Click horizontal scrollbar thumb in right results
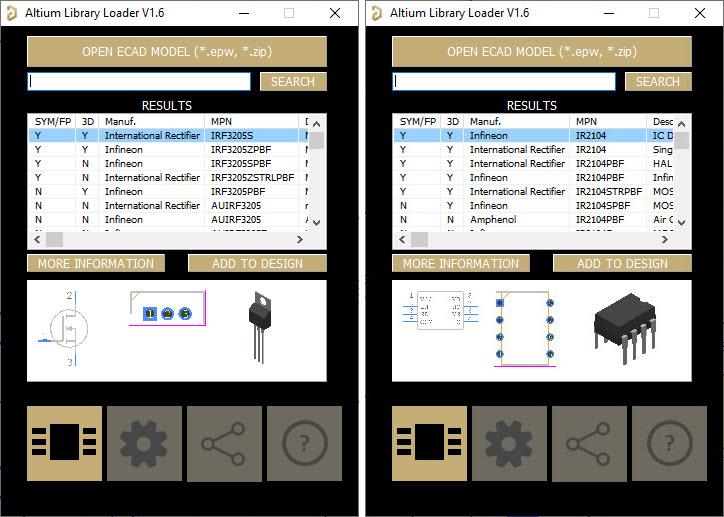Image resolution: width=724 pixels, height=517 pixels. pos(419,239)
